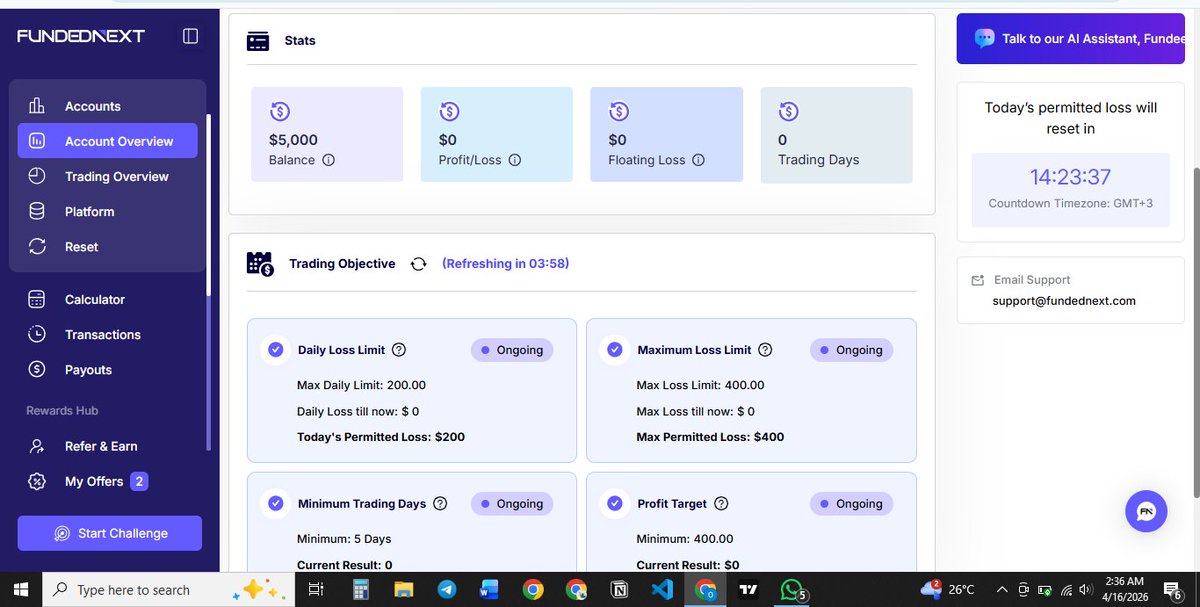Click the My Offers percent badge icon
The height and width of the screenshot is (607, 1200).
37,481
